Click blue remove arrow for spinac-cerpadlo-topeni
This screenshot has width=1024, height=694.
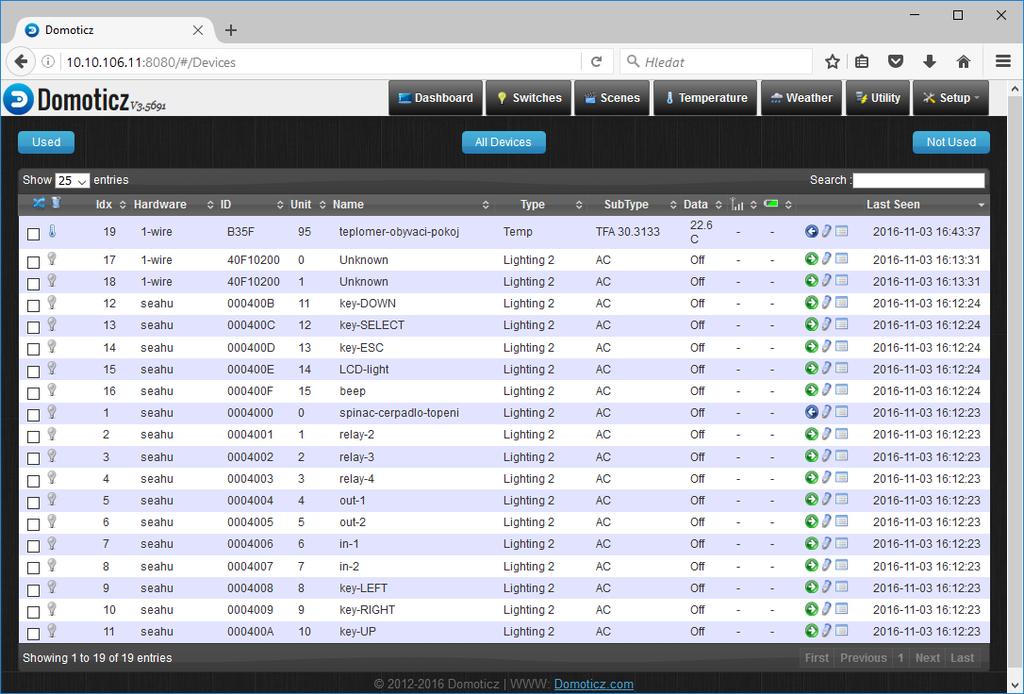(811, 412)
